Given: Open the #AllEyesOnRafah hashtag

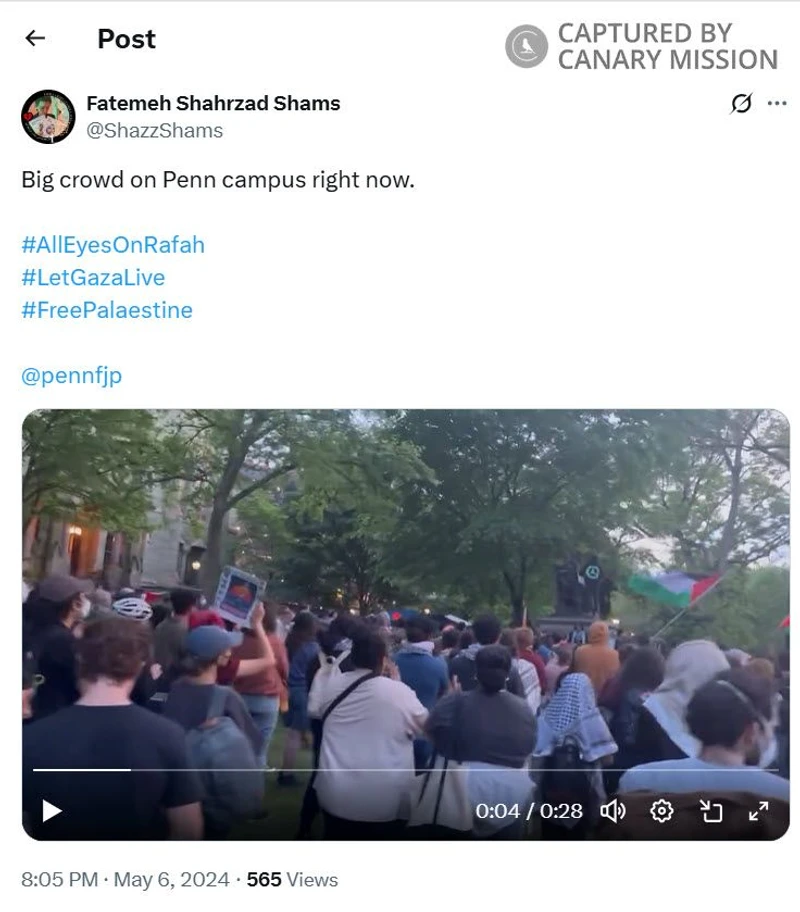Looking at the screenshot, I should coord(113,245).
